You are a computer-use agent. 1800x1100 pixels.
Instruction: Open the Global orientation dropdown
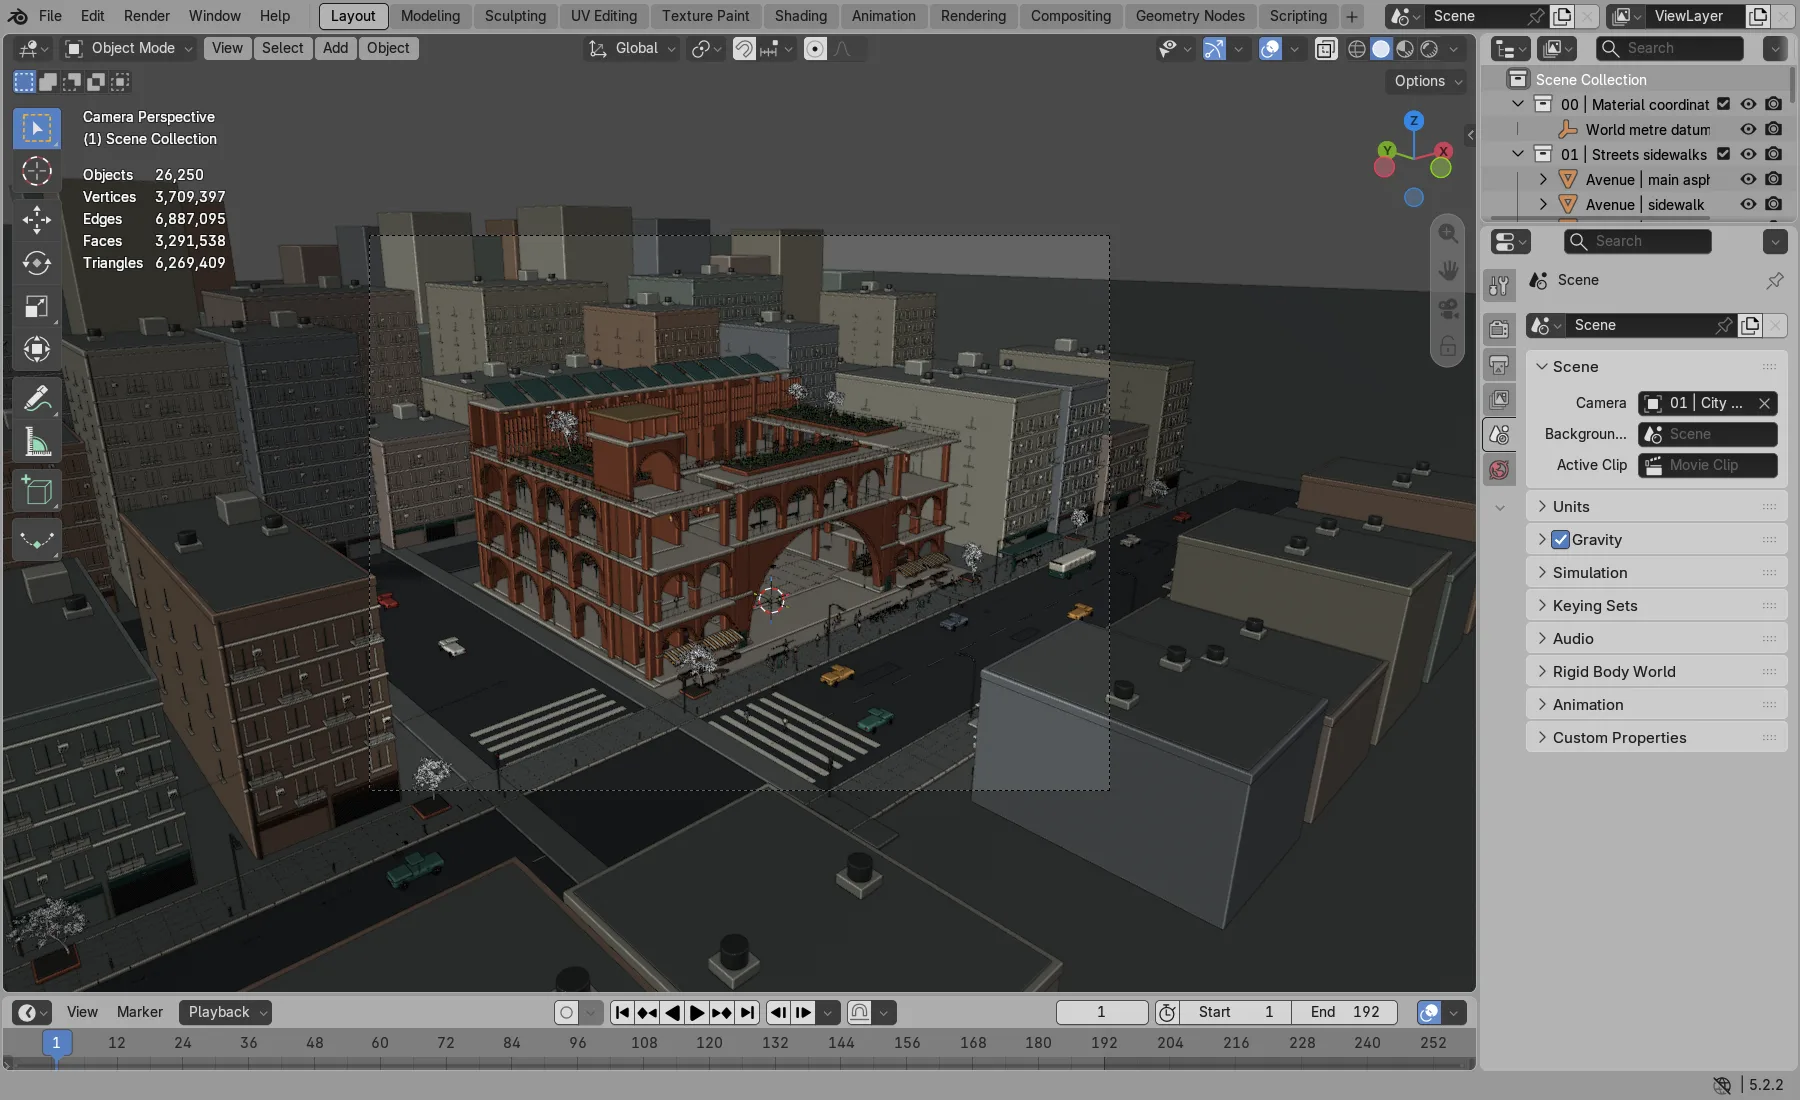pos(632,48)
